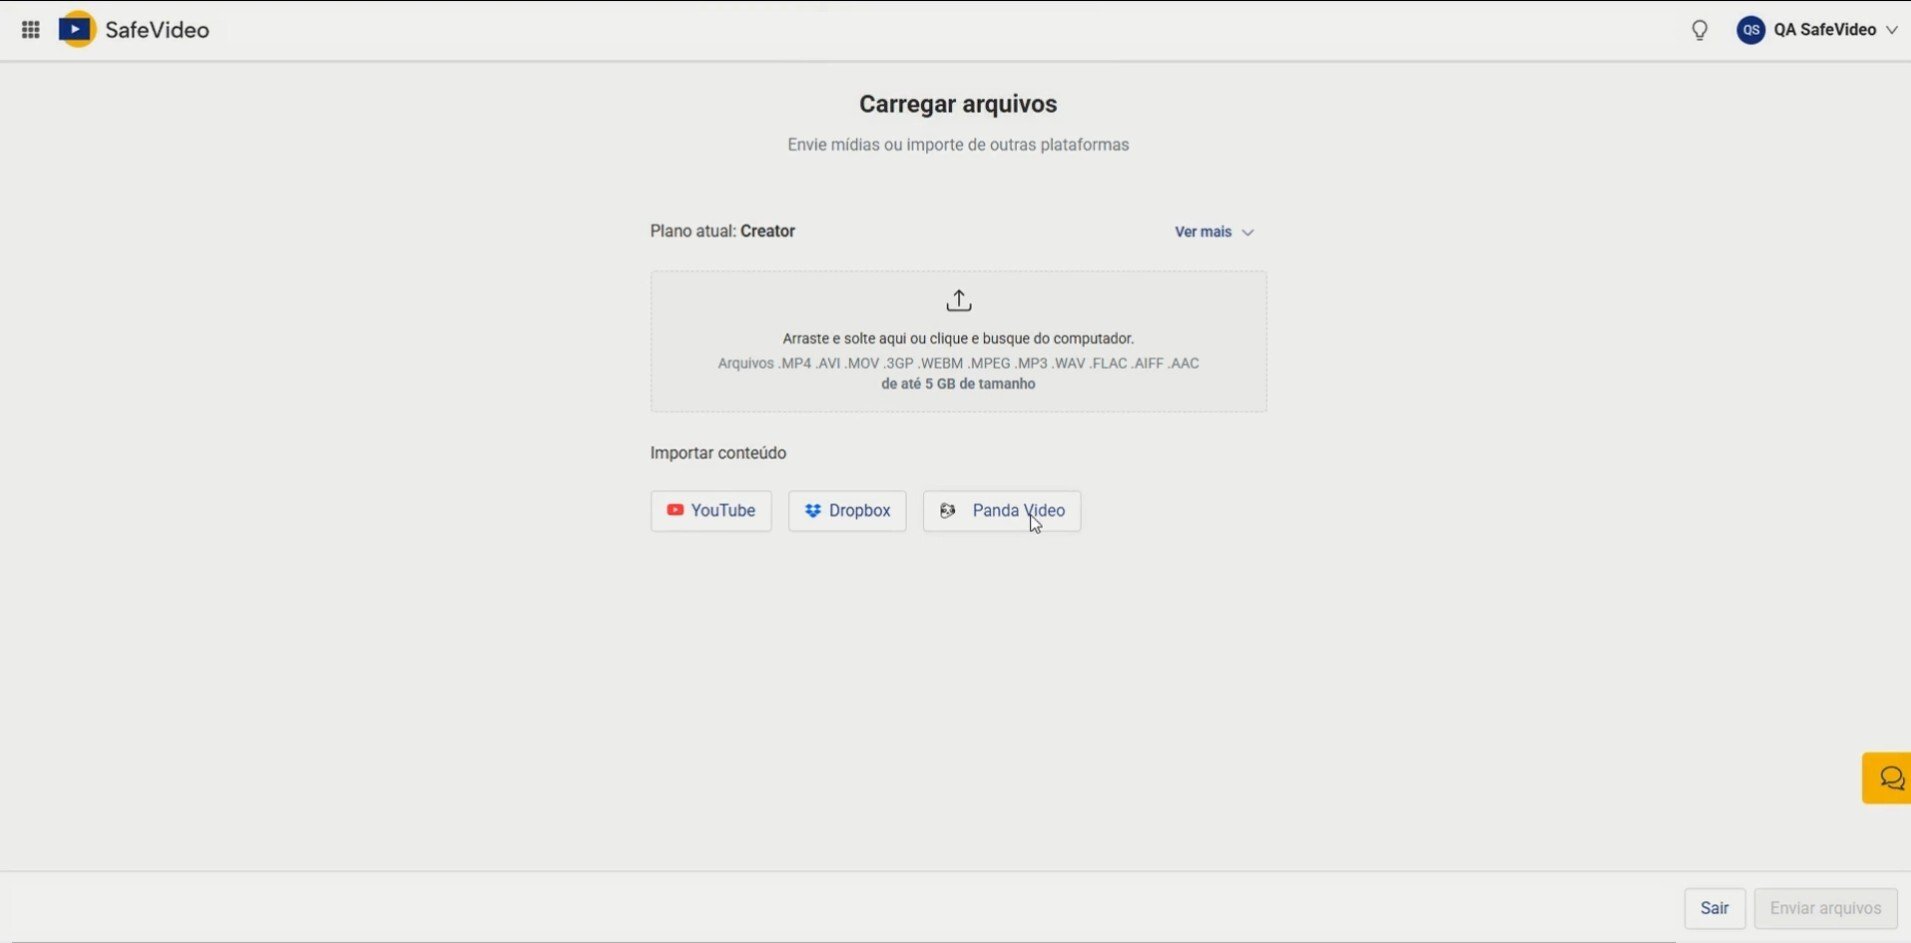Click the blue Dropbox logo icon
Screen dimensions: 1911x943
pos(813,511)
